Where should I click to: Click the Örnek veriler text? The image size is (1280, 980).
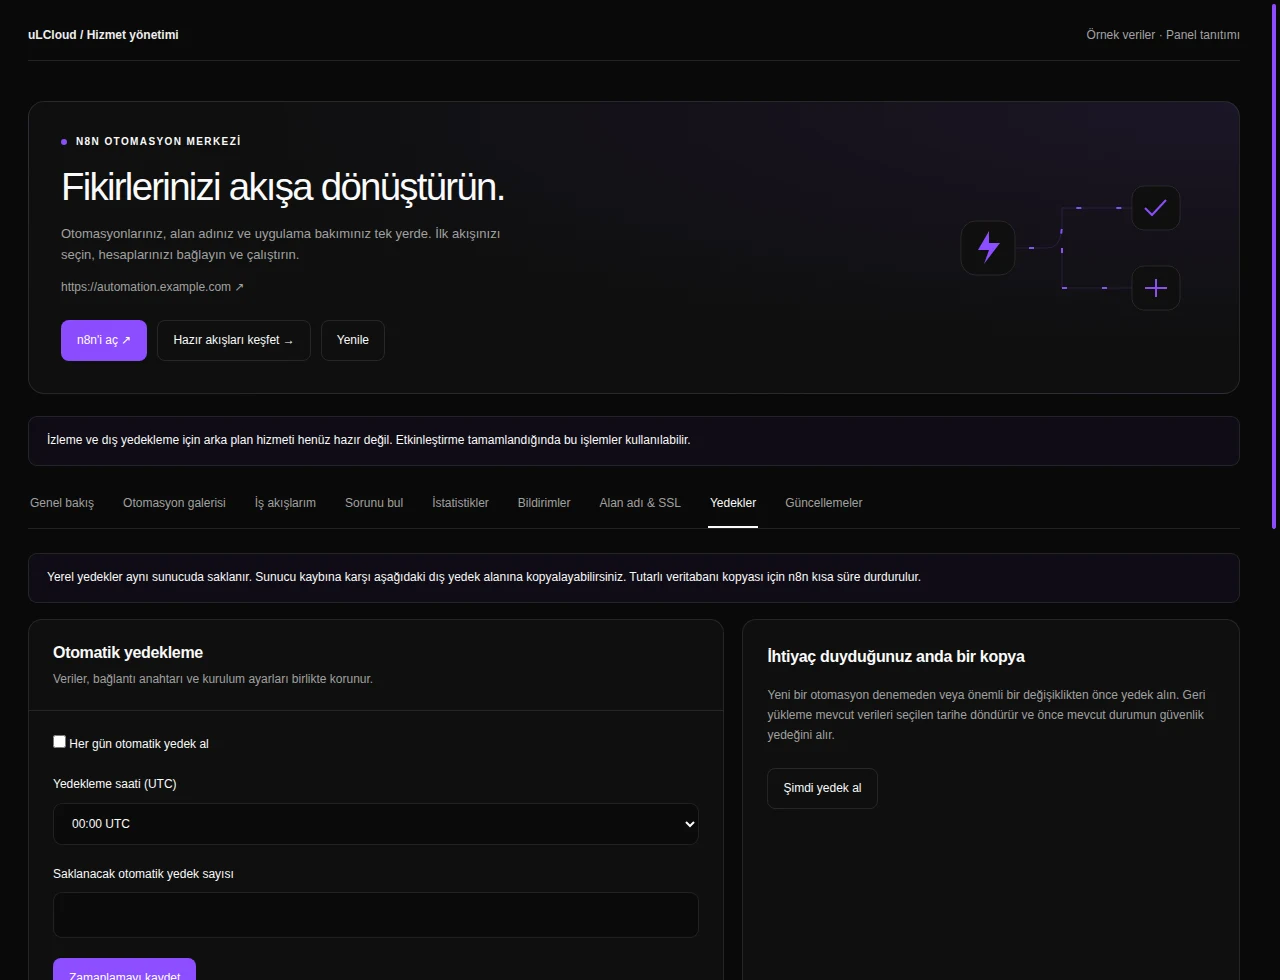(x=1120, y=35)
